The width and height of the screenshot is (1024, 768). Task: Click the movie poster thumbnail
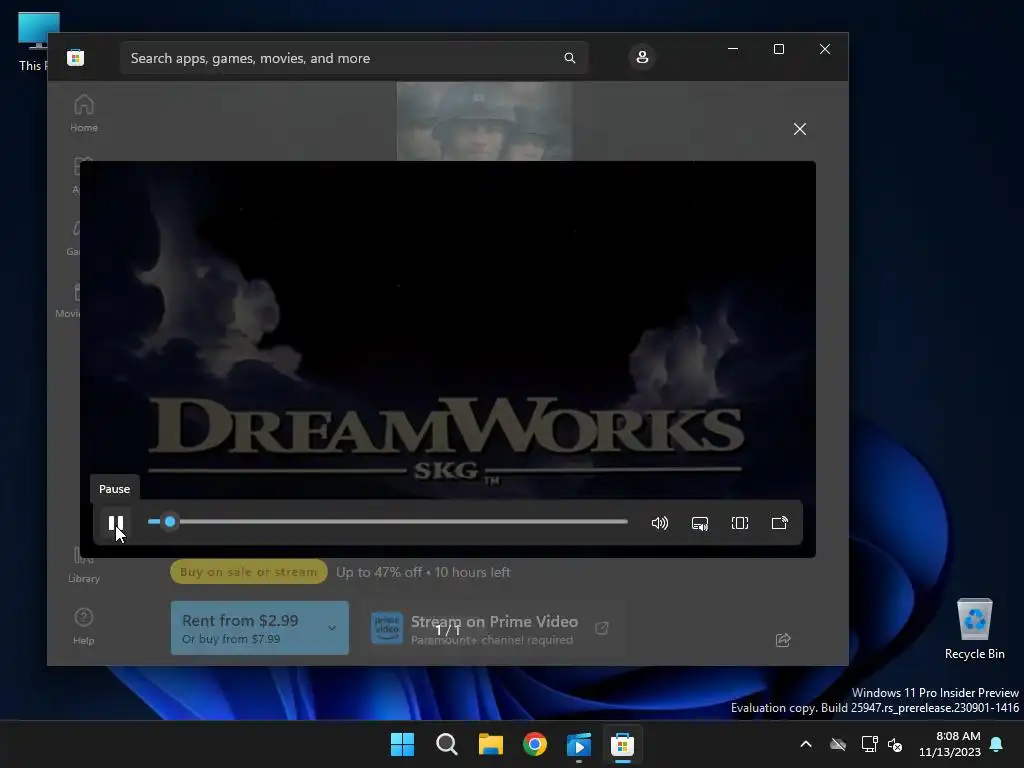484,121
